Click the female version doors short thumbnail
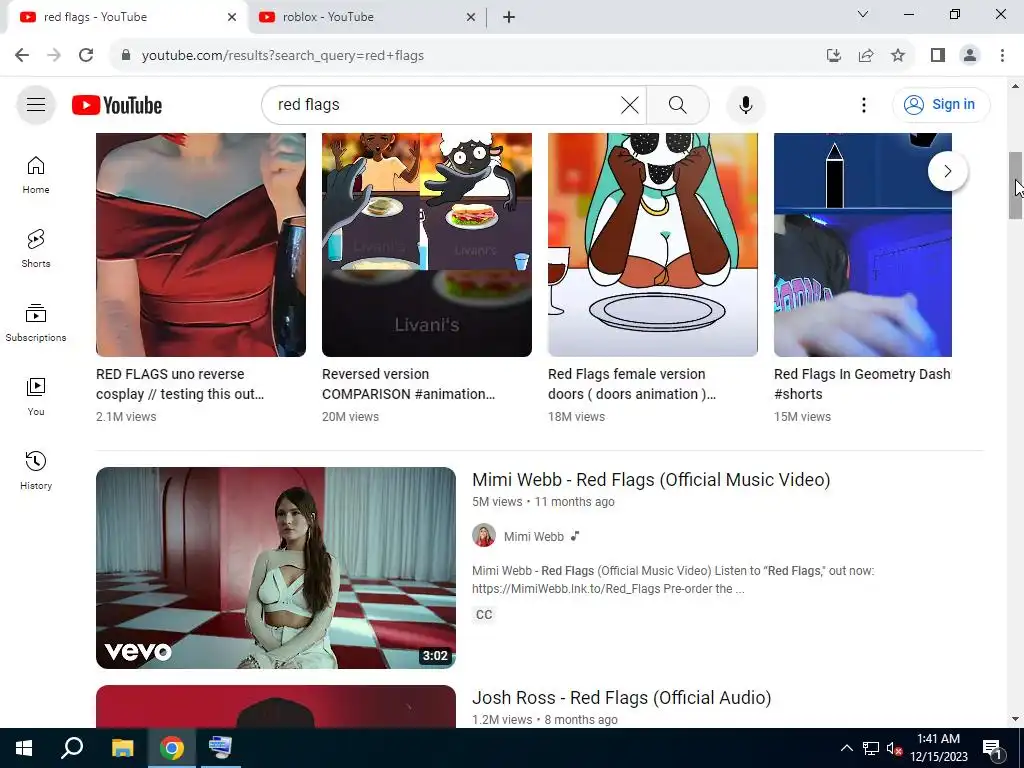Image resolution: width=1024 pixels, height=768 pixels. coord(652,245)
